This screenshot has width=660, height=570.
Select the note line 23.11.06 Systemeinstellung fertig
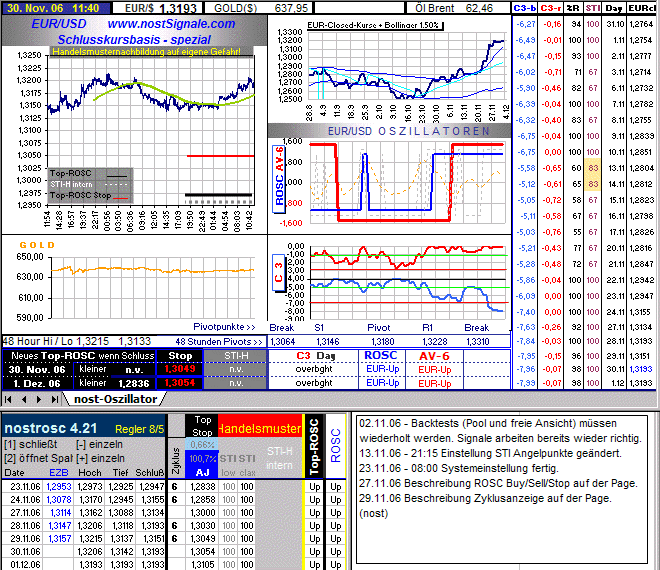click(x=458, y=468)
